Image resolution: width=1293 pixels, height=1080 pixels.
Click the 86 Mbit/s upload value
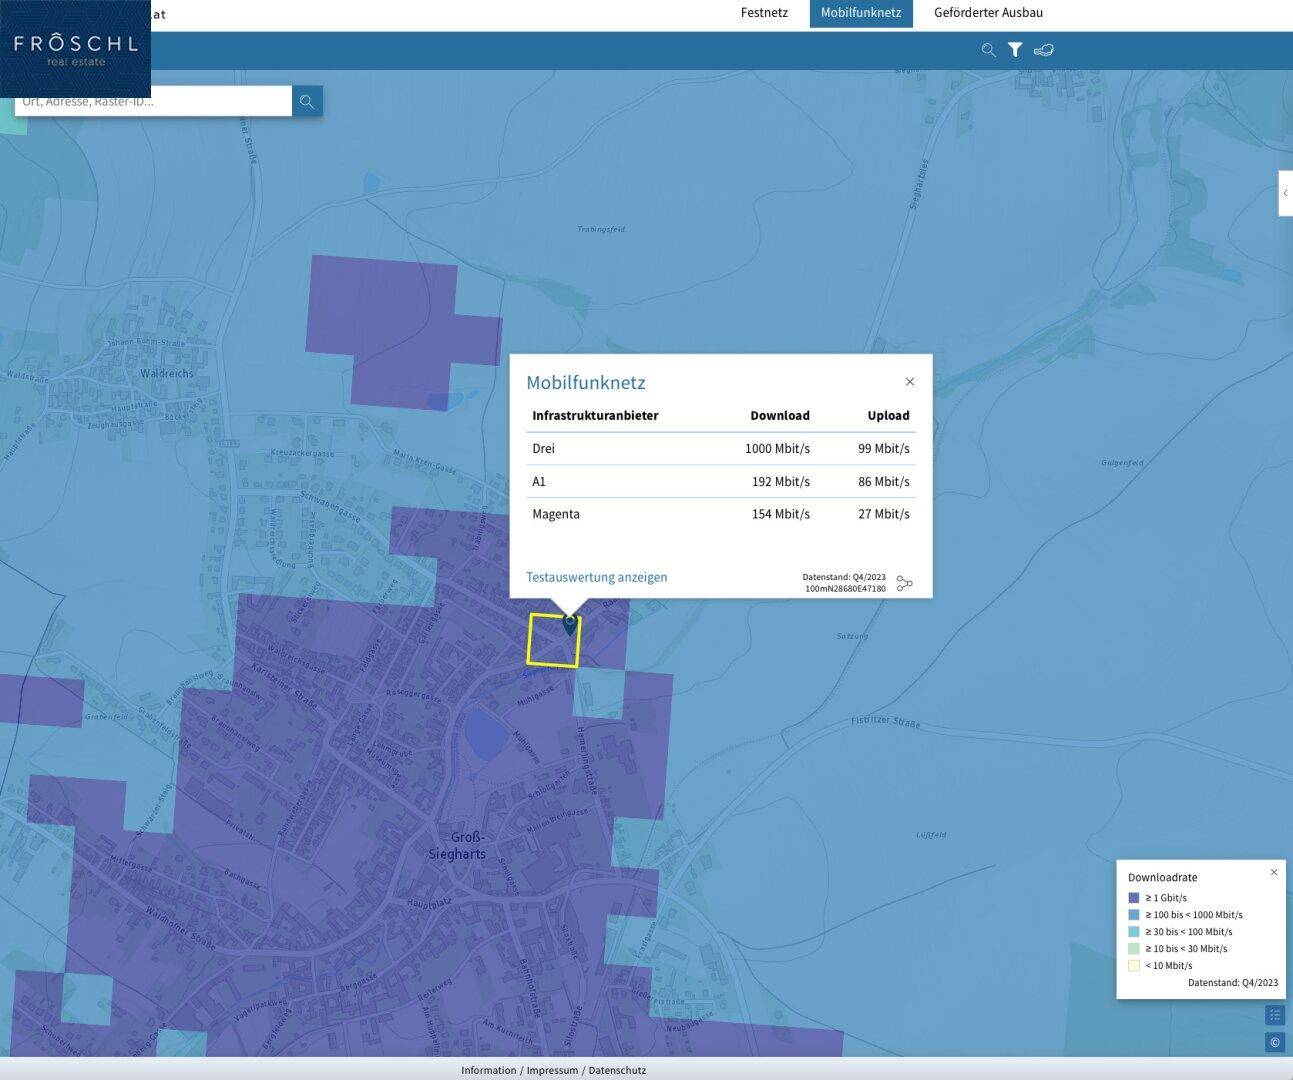(x=884, y=481)
